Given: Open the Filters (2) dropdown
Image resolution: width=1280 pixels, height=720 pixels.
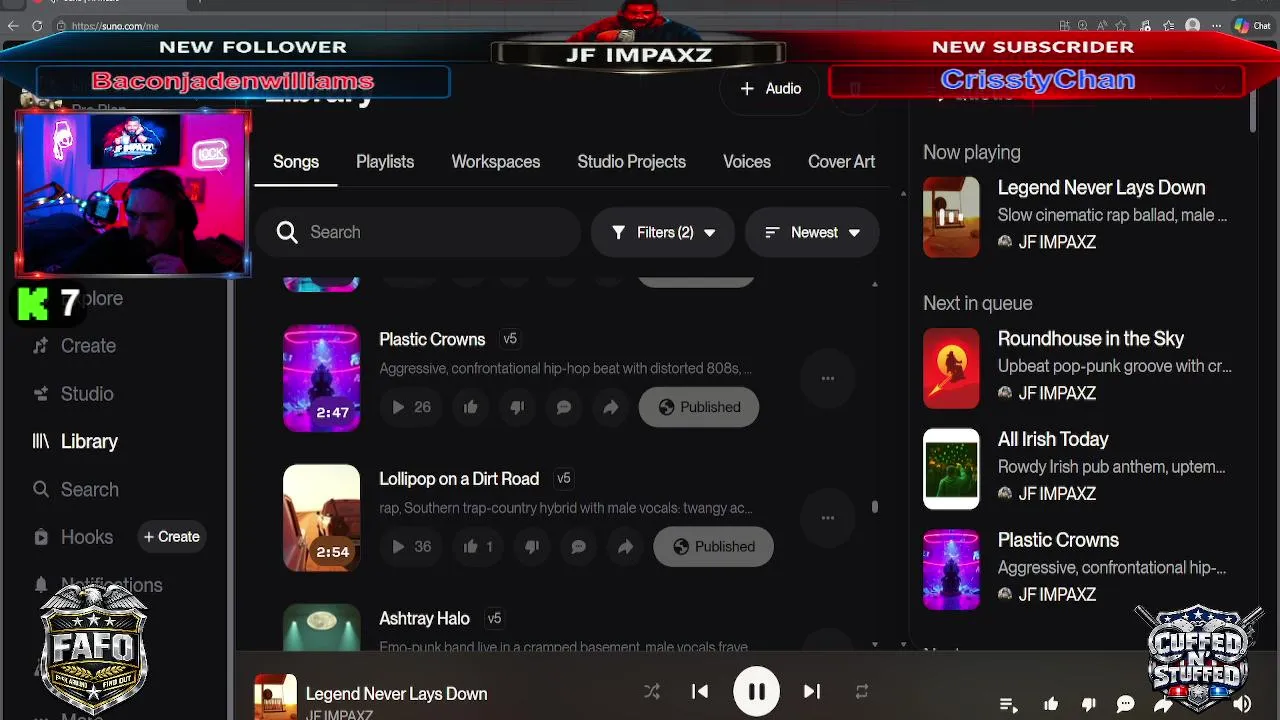Looking at the screenshot, I should [663, 232].
